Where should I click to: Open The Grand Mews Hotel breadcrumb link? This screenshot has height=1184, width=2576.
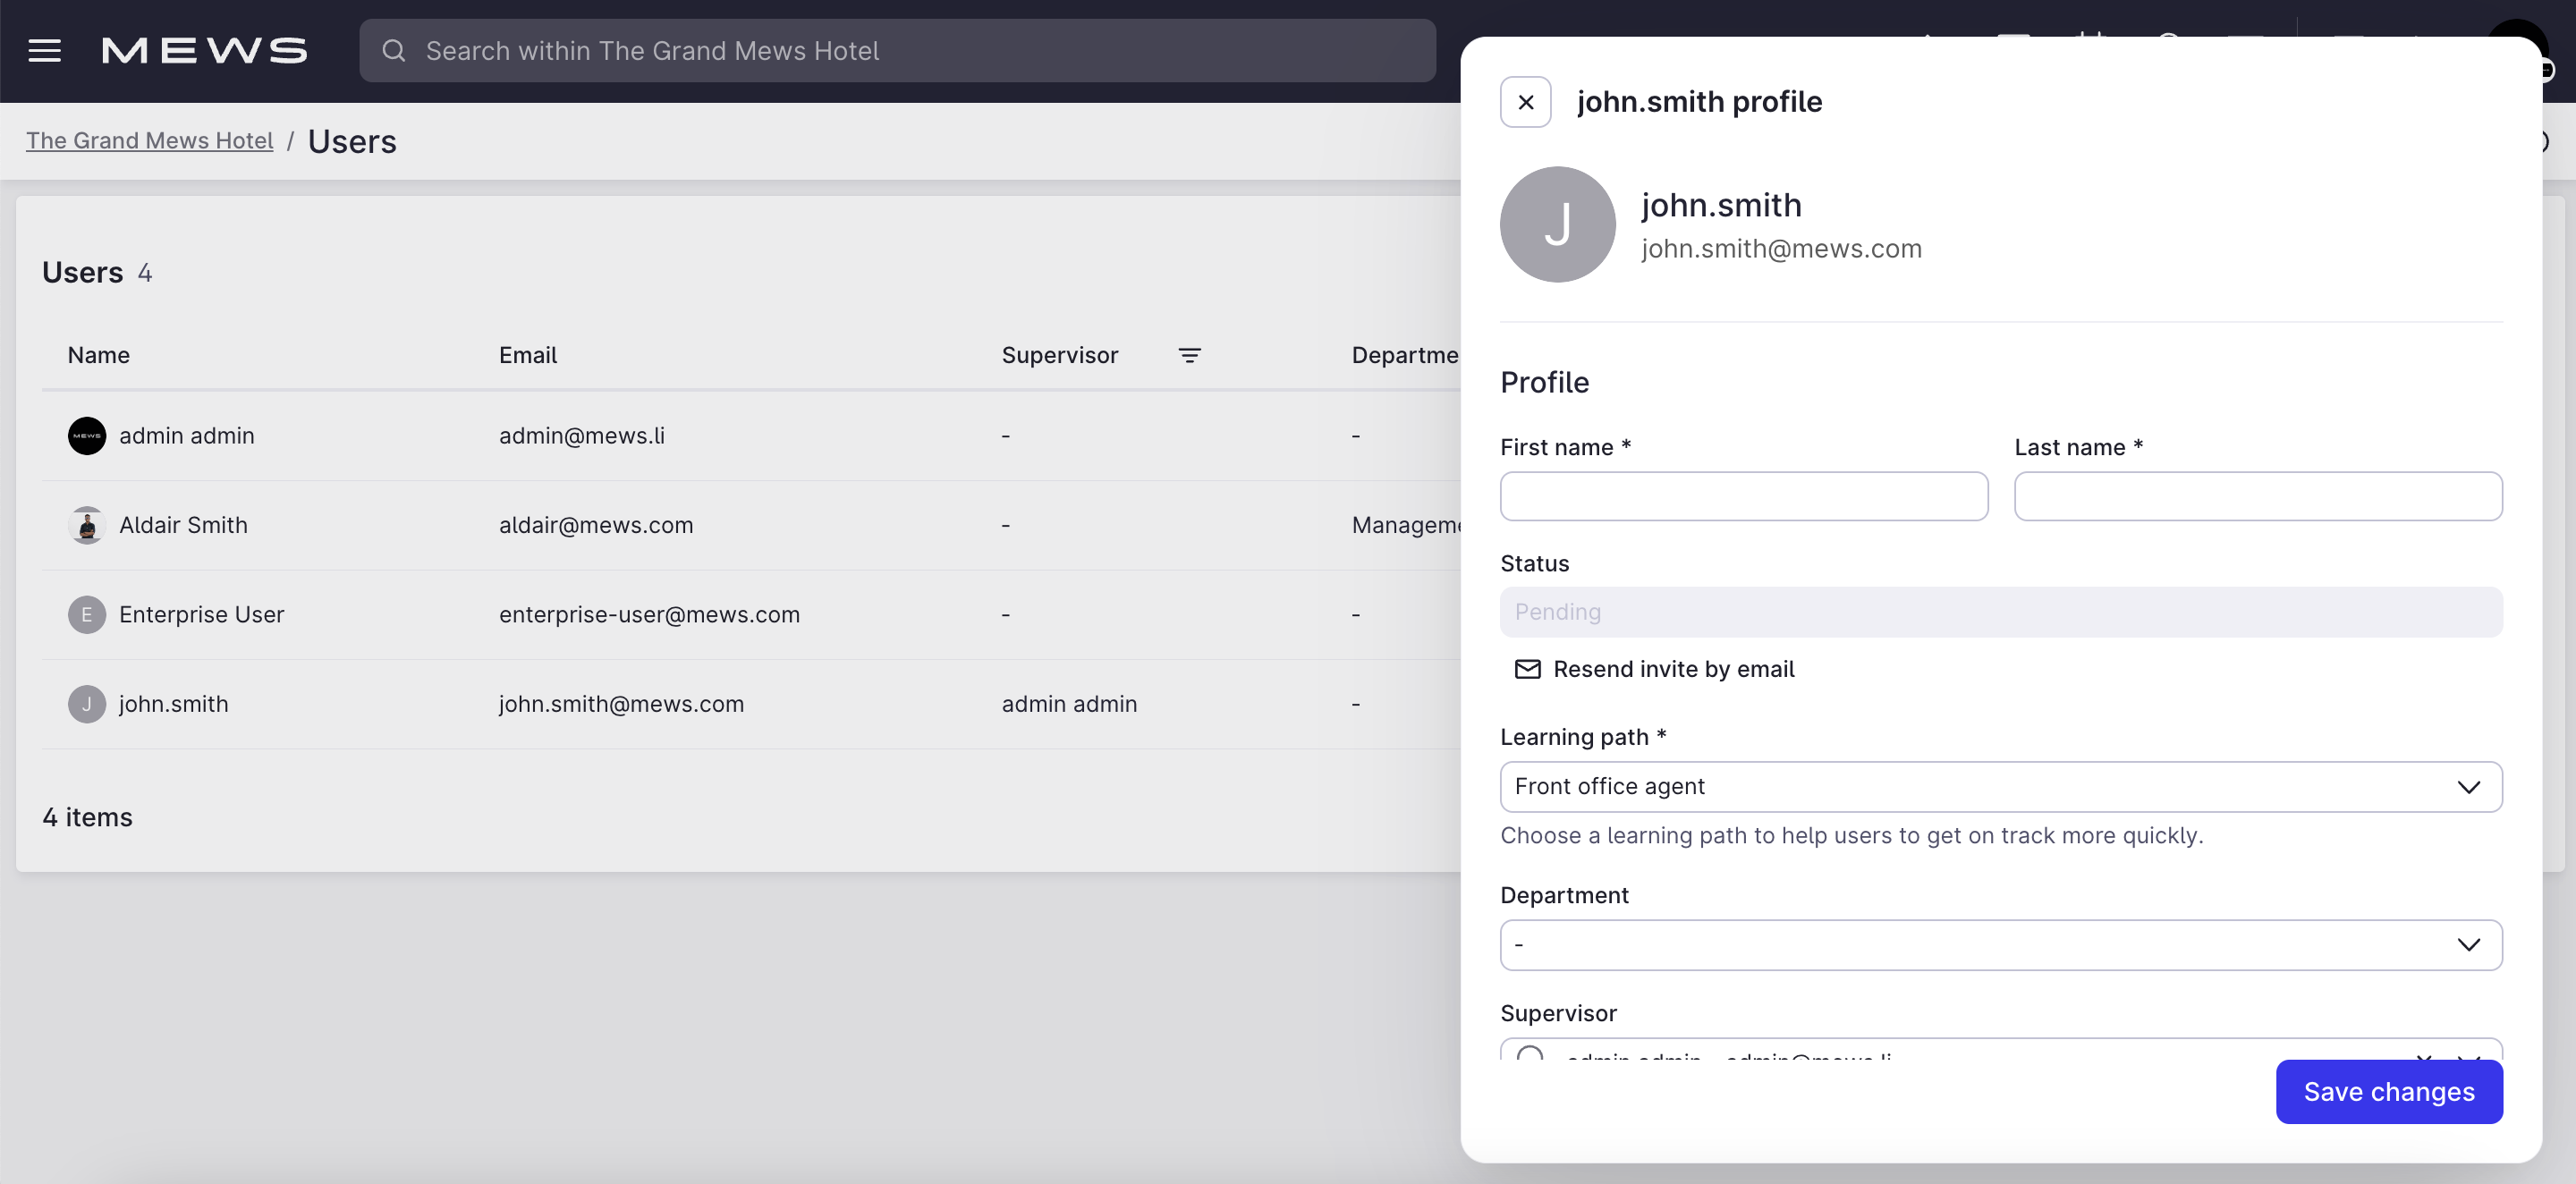click(x=149, y=141)
